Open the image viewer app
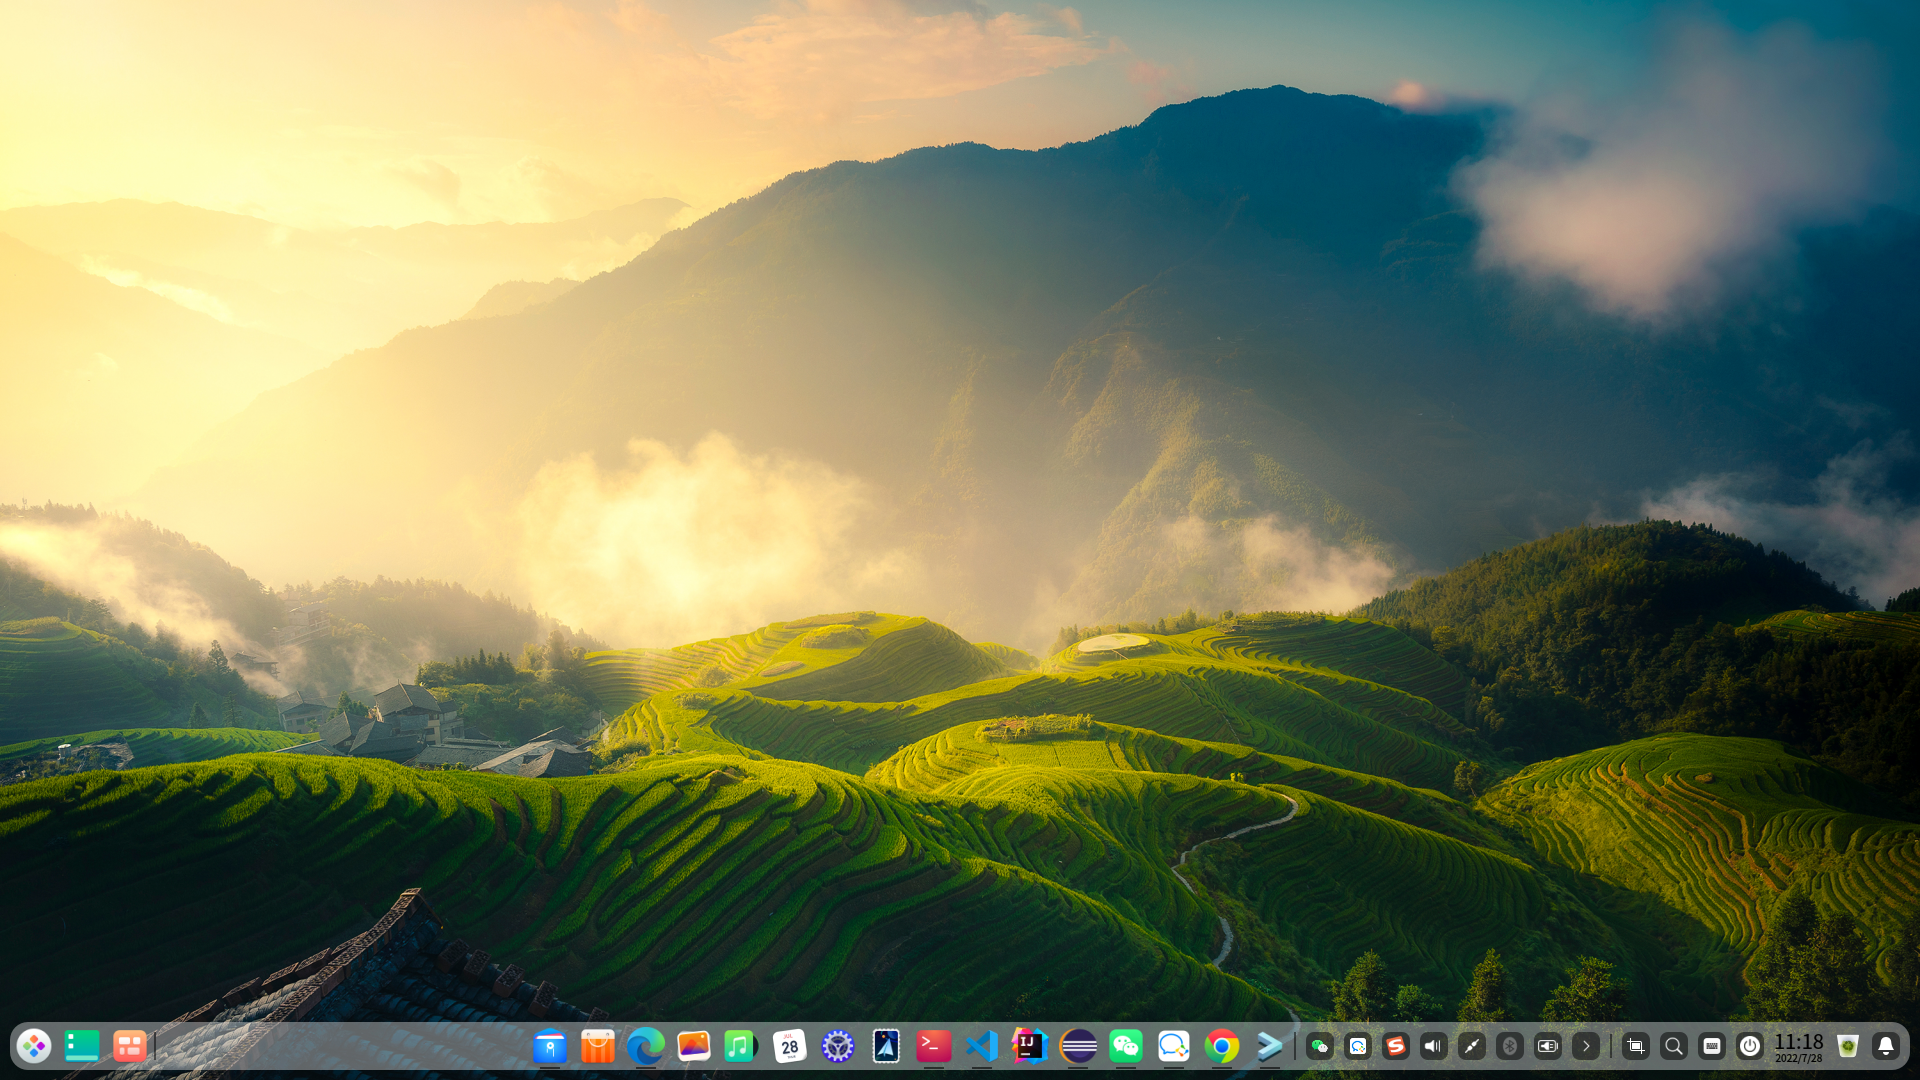 (x=693, y=1046)
